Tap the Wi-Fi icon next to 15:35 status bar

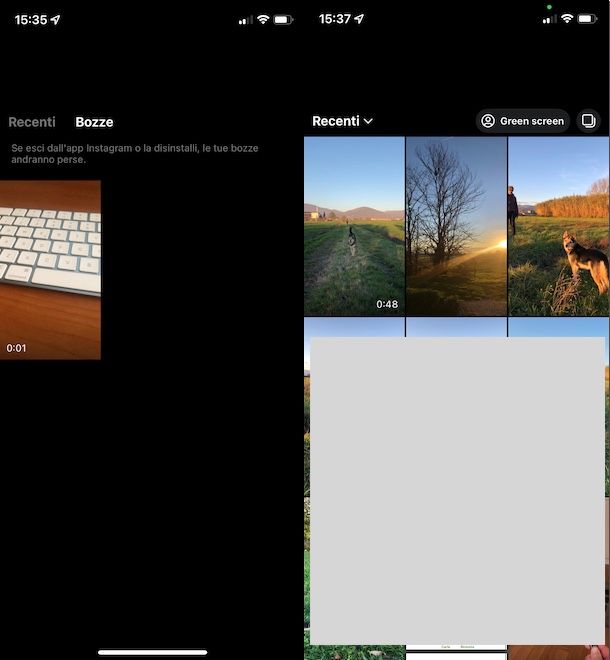(x=263, y=19)
